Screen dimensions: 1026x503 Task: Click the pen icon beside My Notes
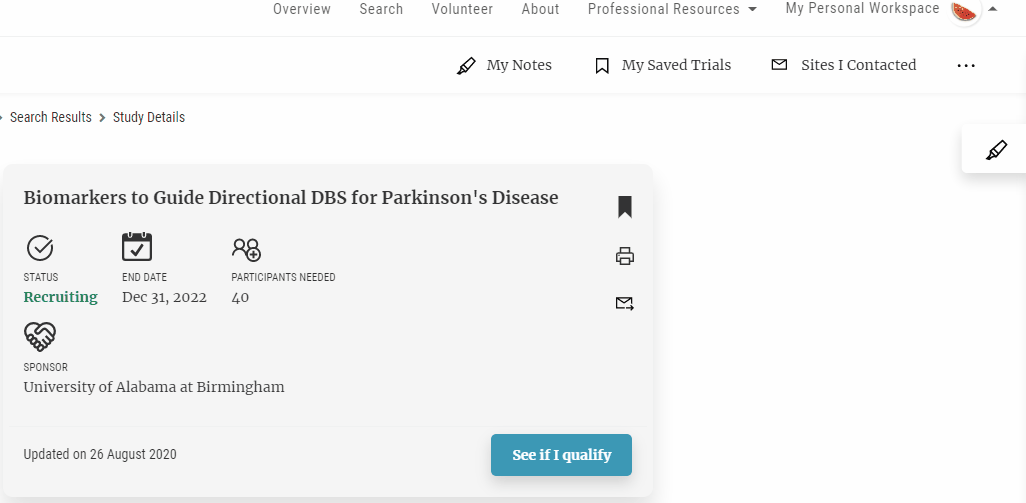pos(466,65)
